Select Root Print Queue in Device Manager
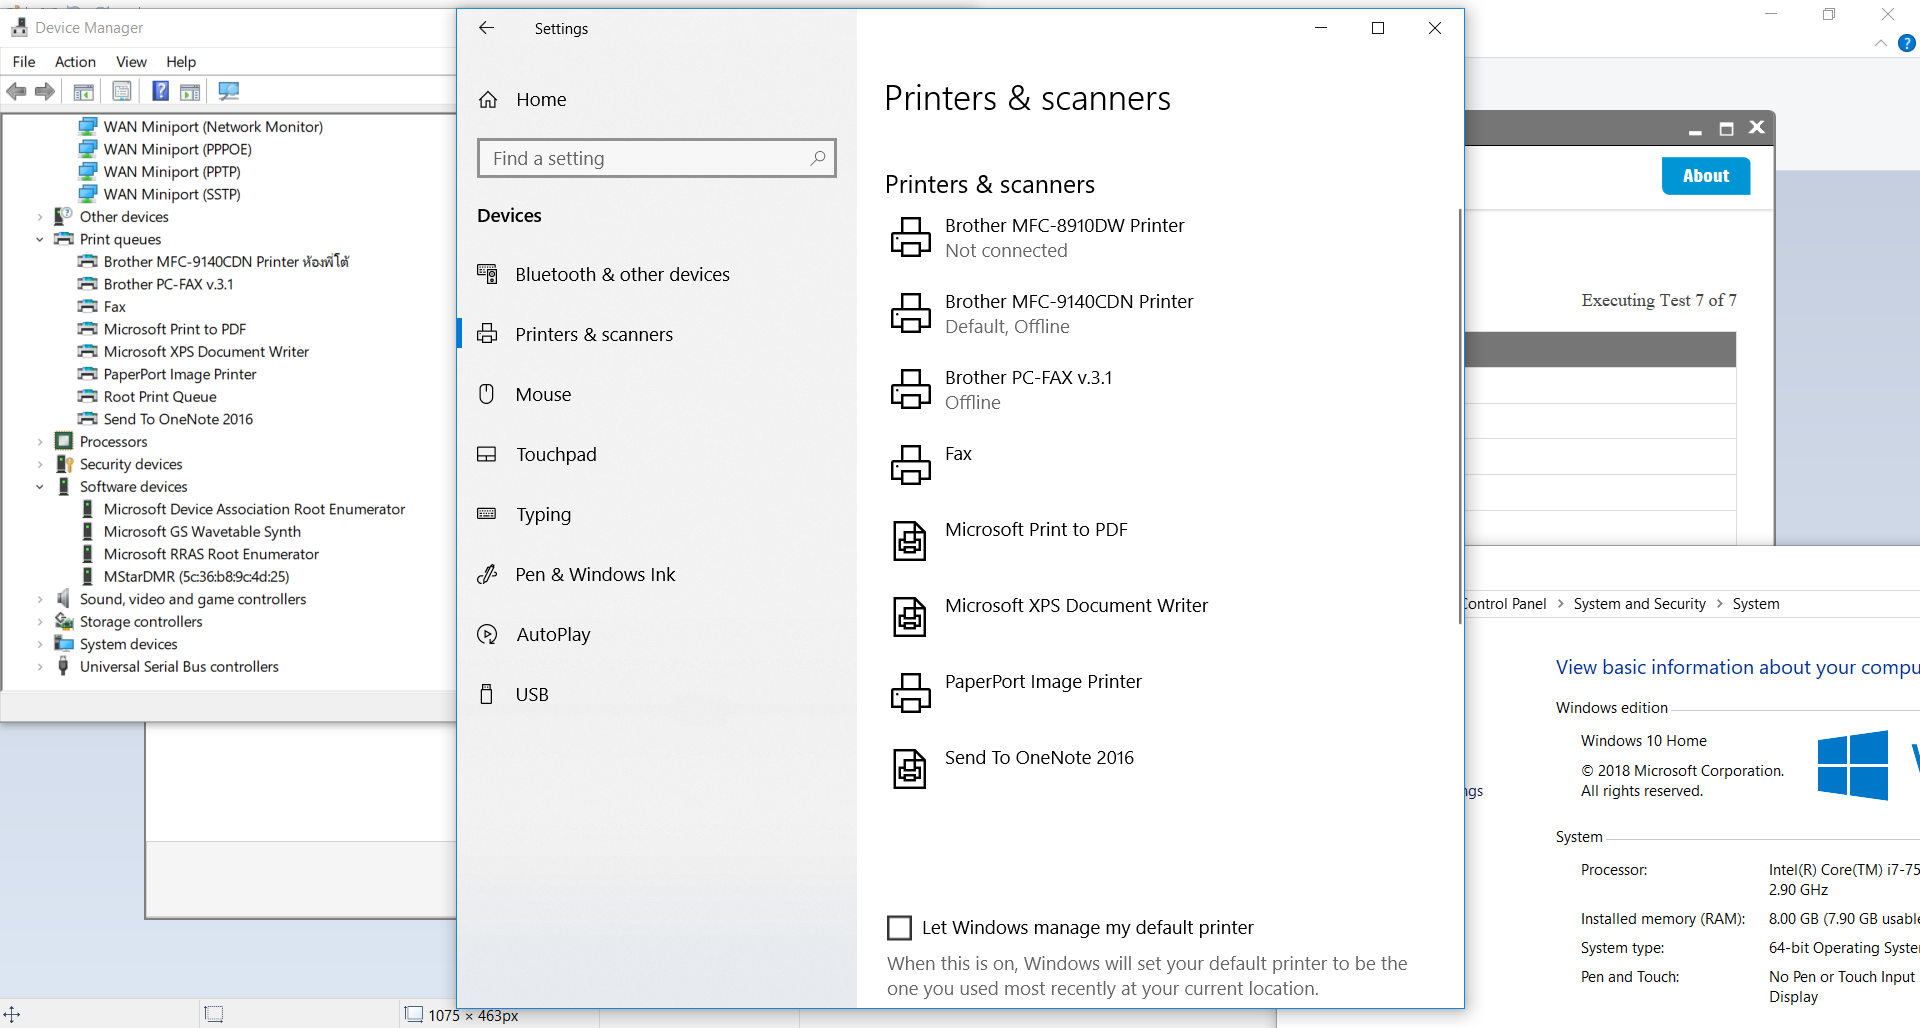 tap(160, 397)
